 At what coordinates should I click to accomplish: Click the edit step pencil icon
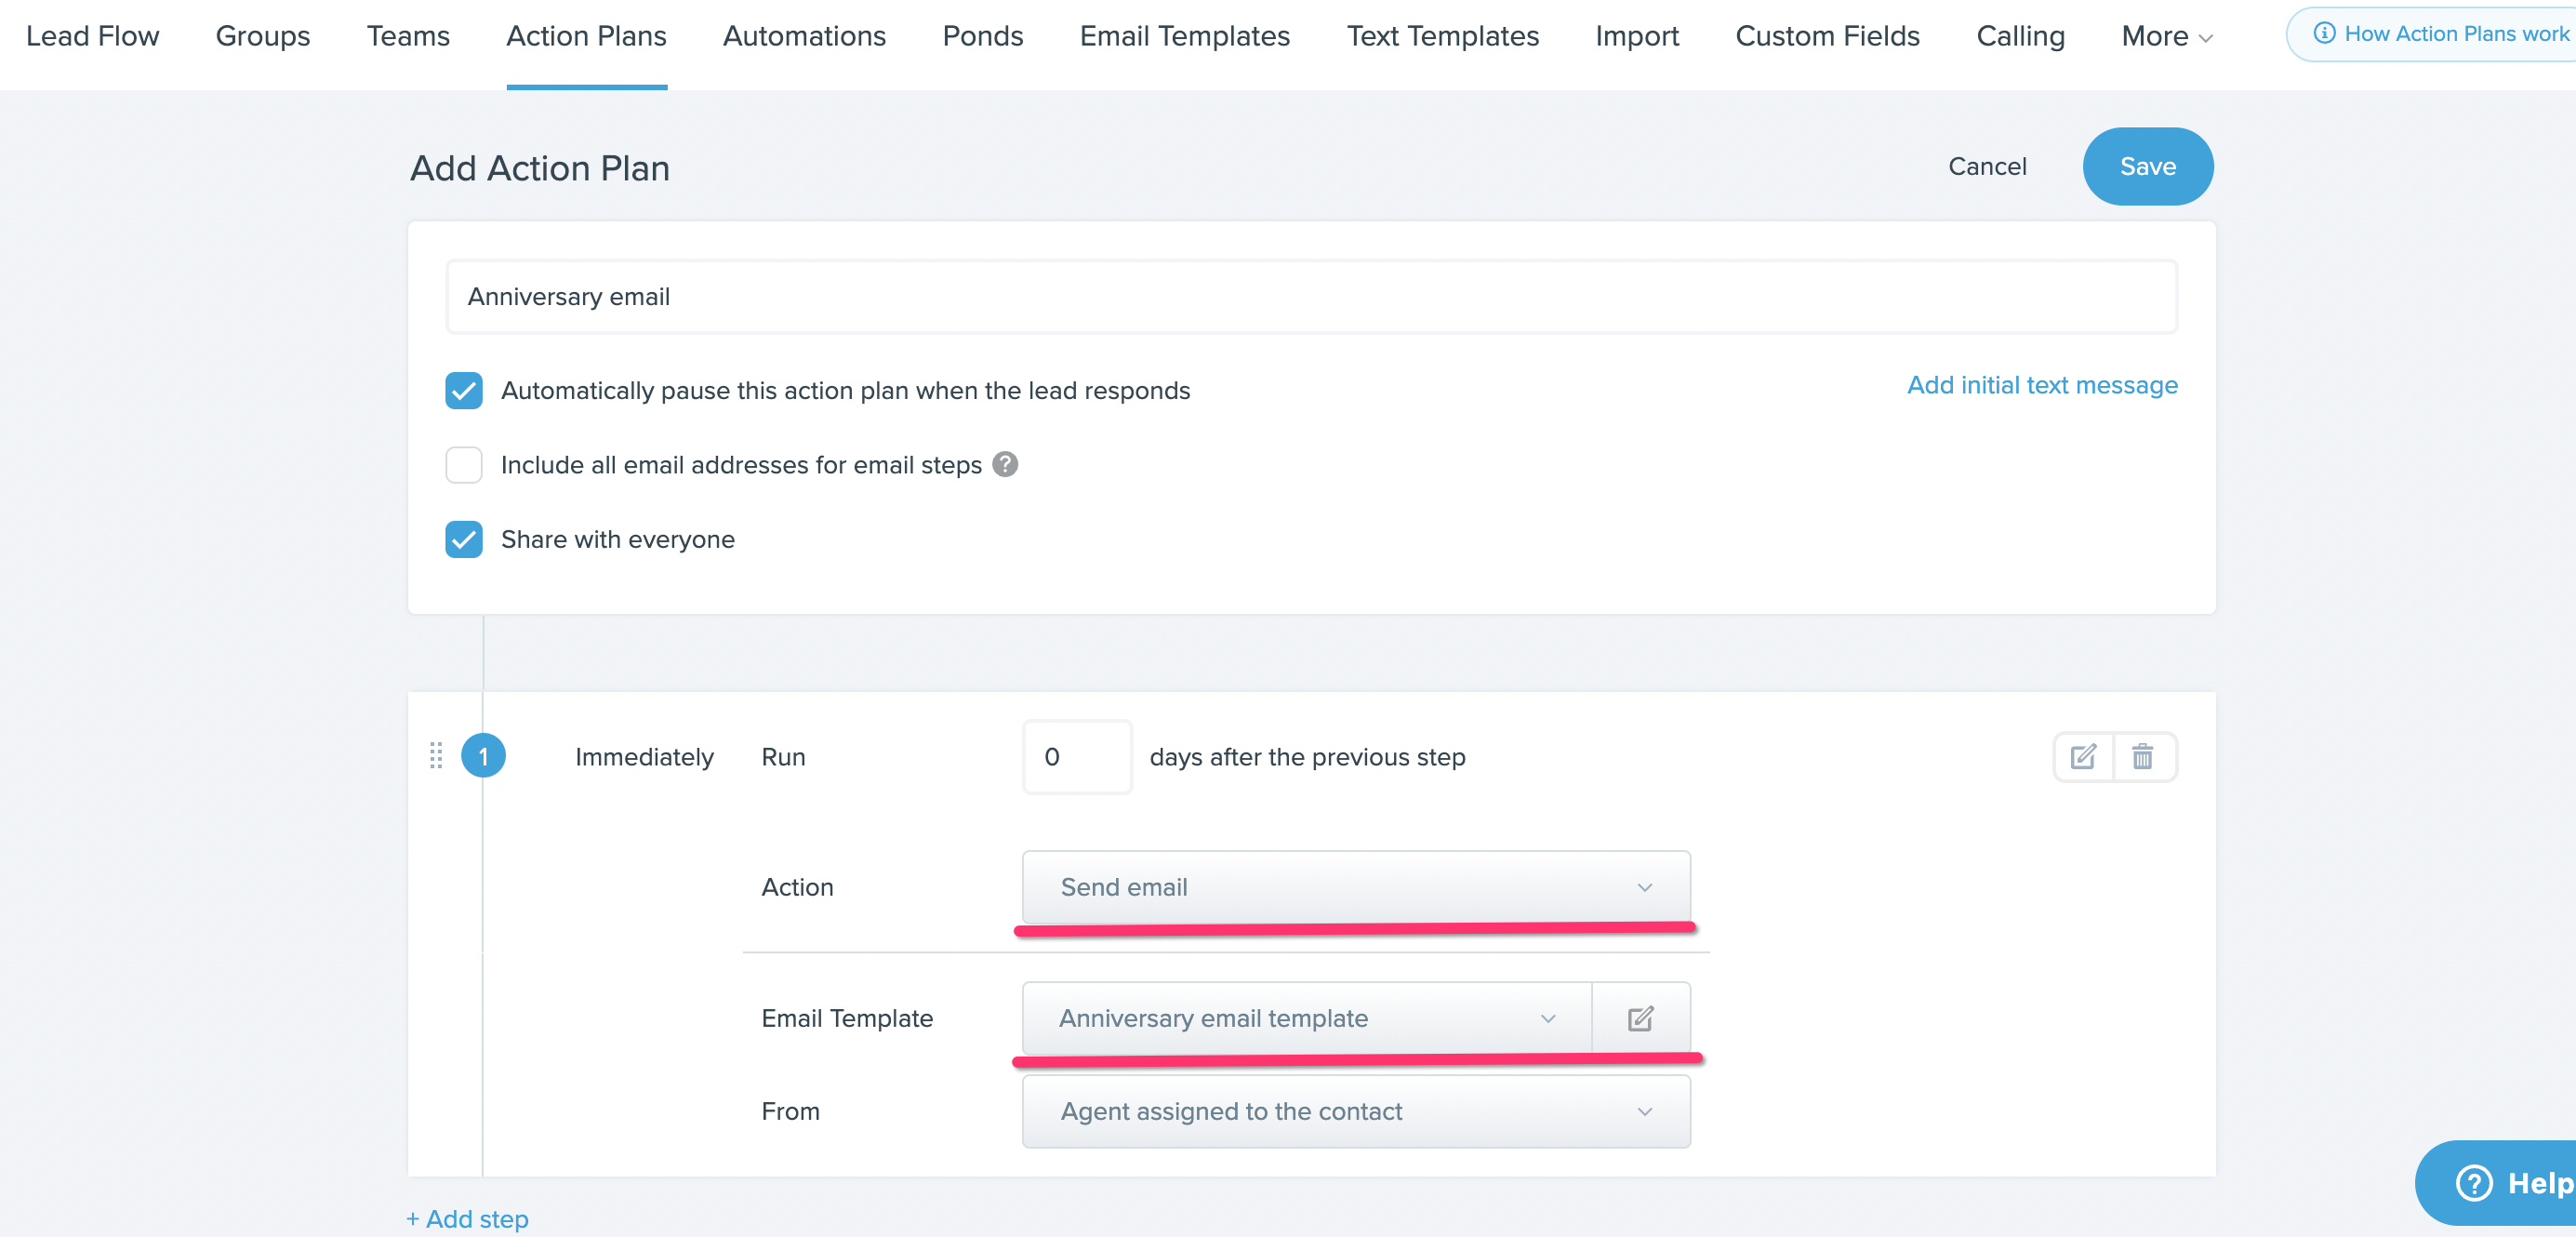click(2083, 757)
